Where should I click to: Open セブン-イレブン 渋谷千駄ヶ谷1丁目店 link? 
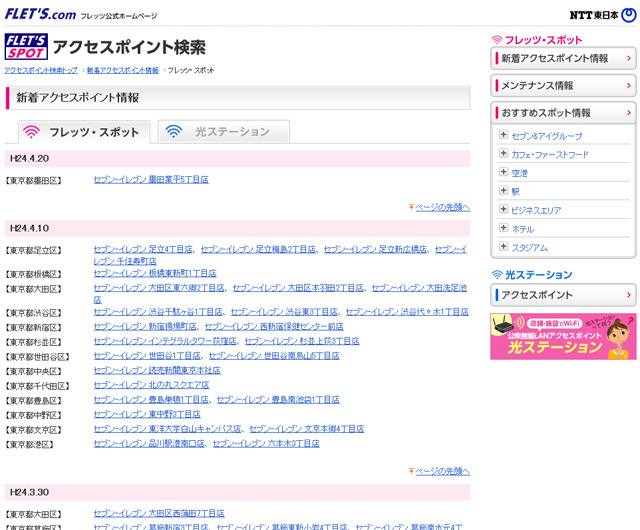158,312
